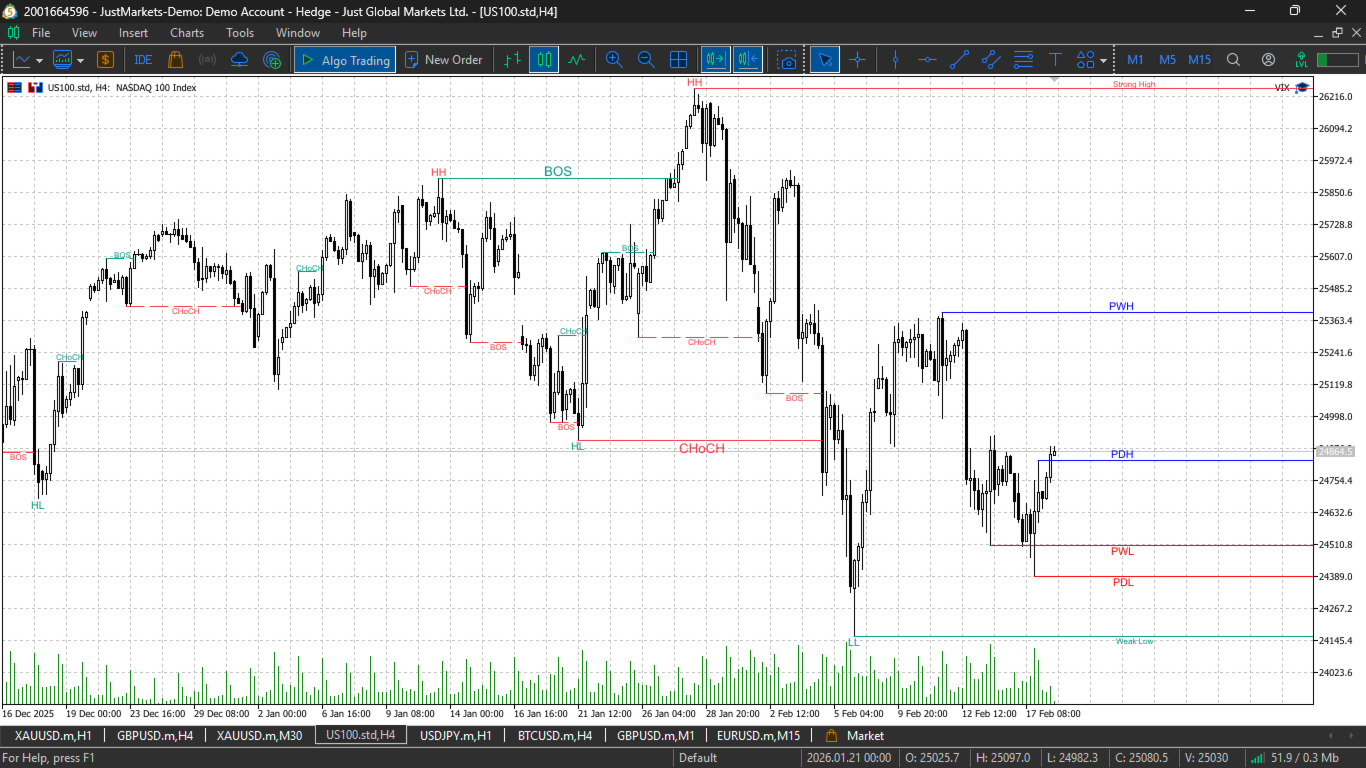This screenshot has height=768, width=1366.
Task: Open the search magnifier in toolbar
Action: coord(1234,60)
